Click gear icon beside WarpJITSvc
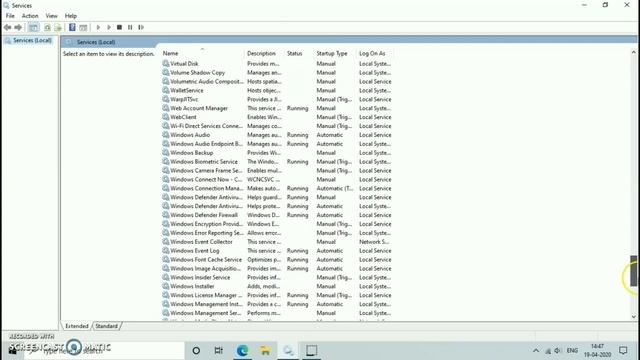The height and width of the screenshot is (360, 640). [165, 99]
